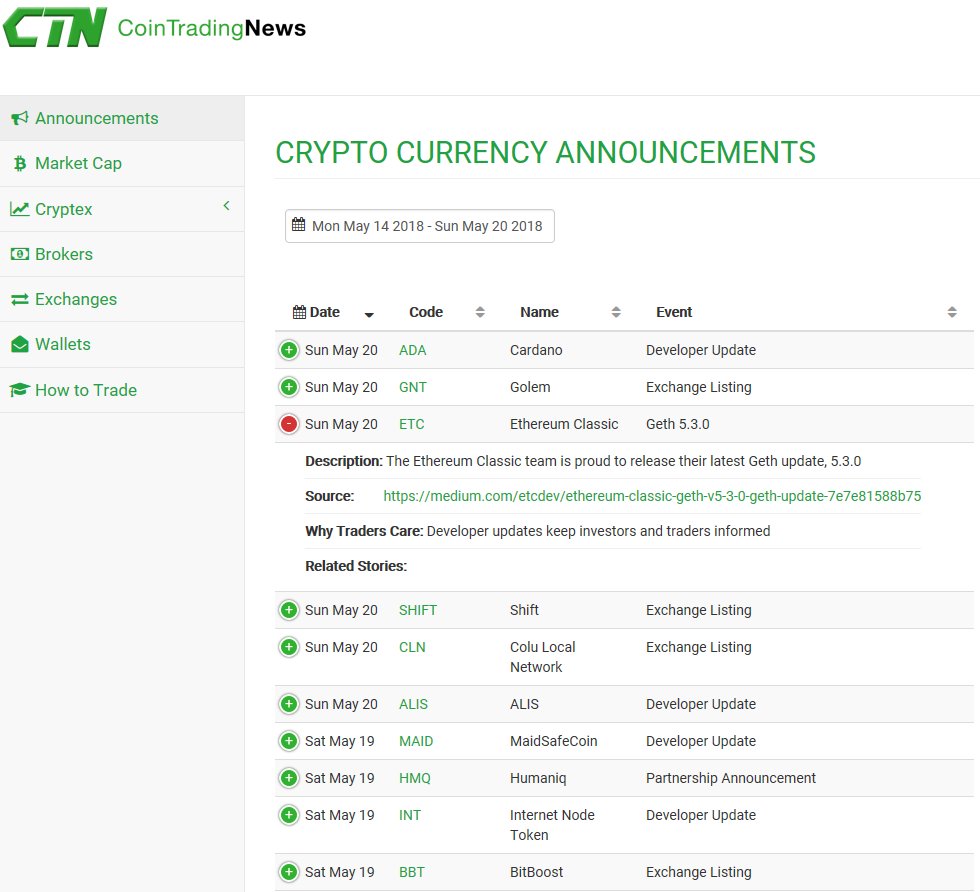Screen dimensions: 980x892
Task: Click the CTN logo image
Action: [55, 28]
